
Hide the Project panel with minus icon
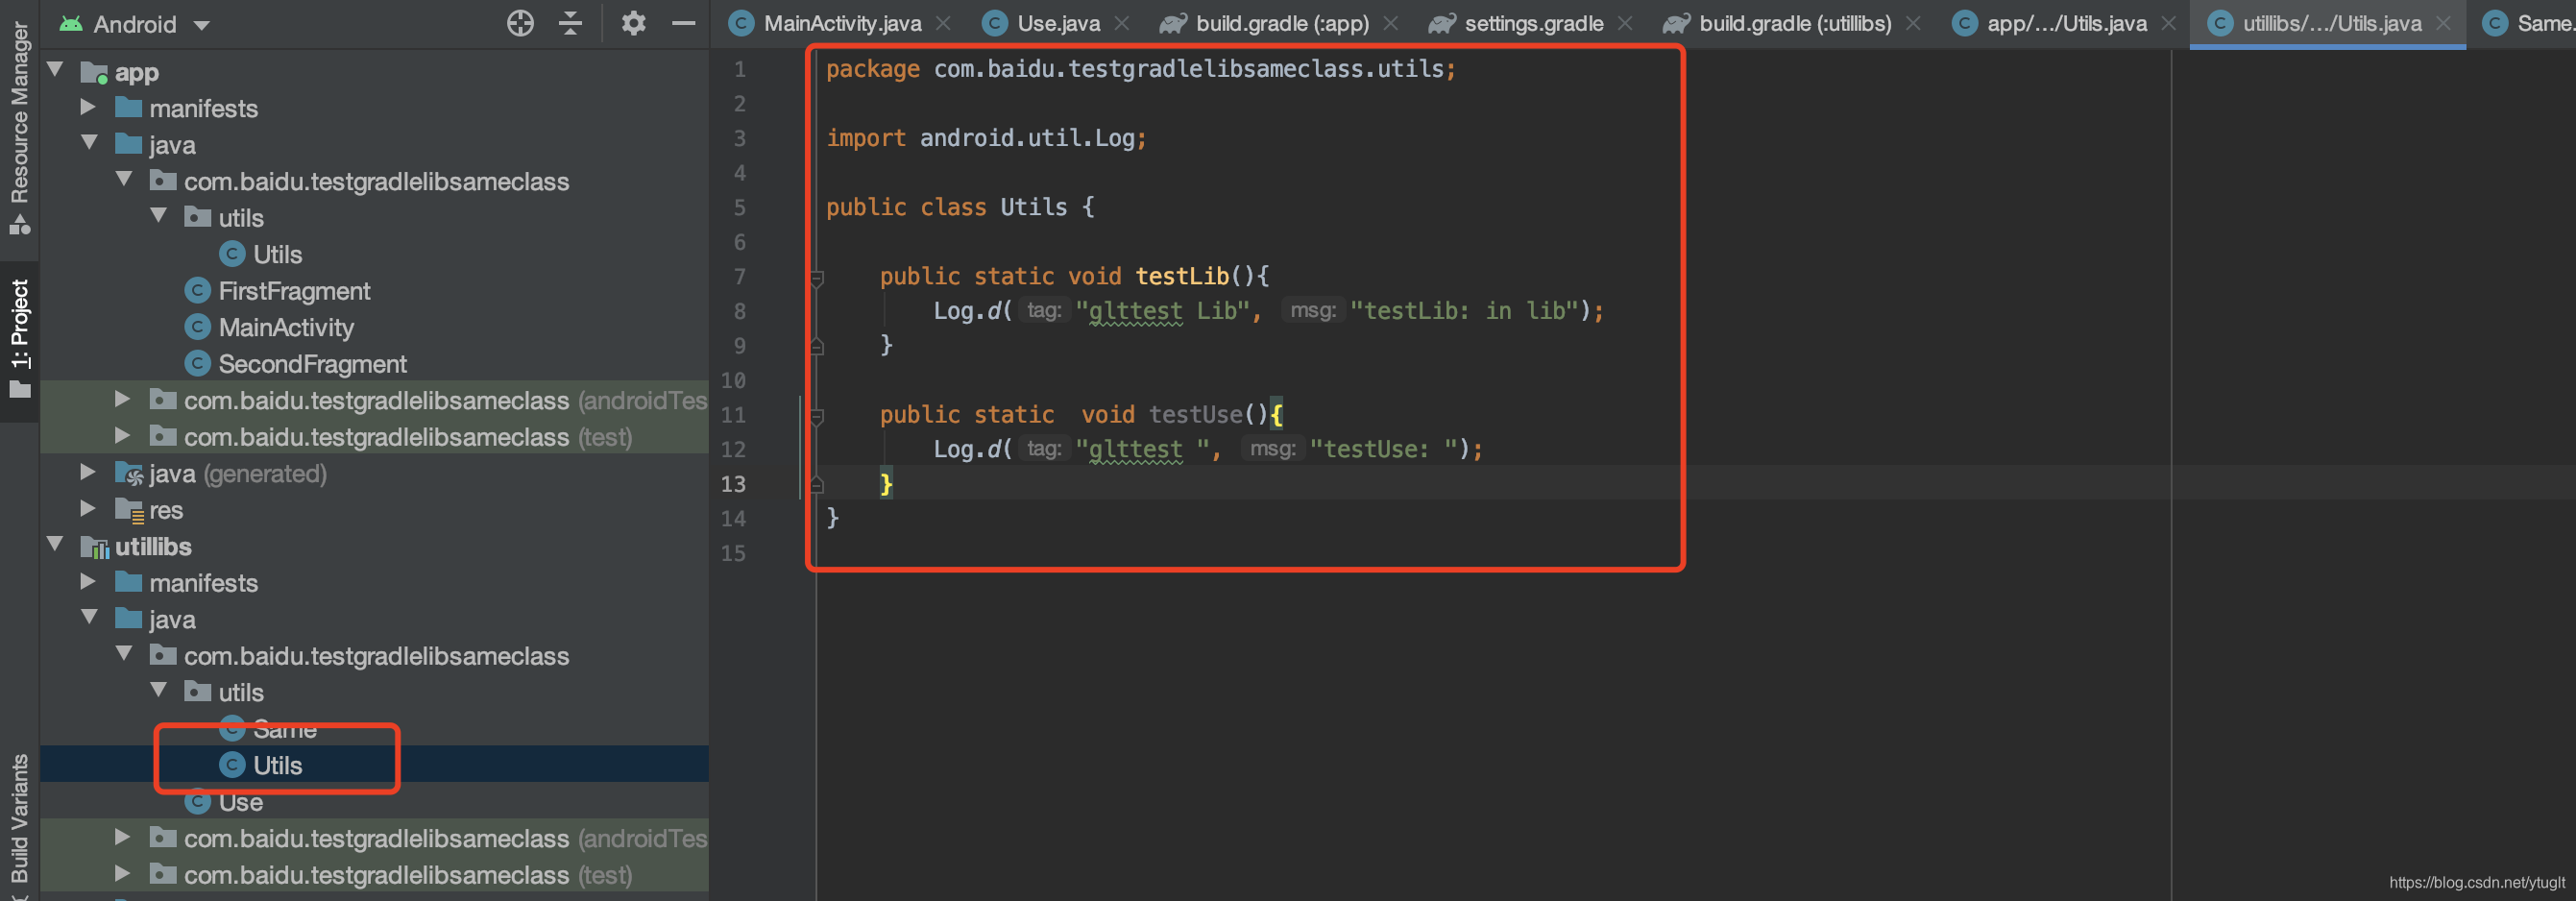pos(684,23)
